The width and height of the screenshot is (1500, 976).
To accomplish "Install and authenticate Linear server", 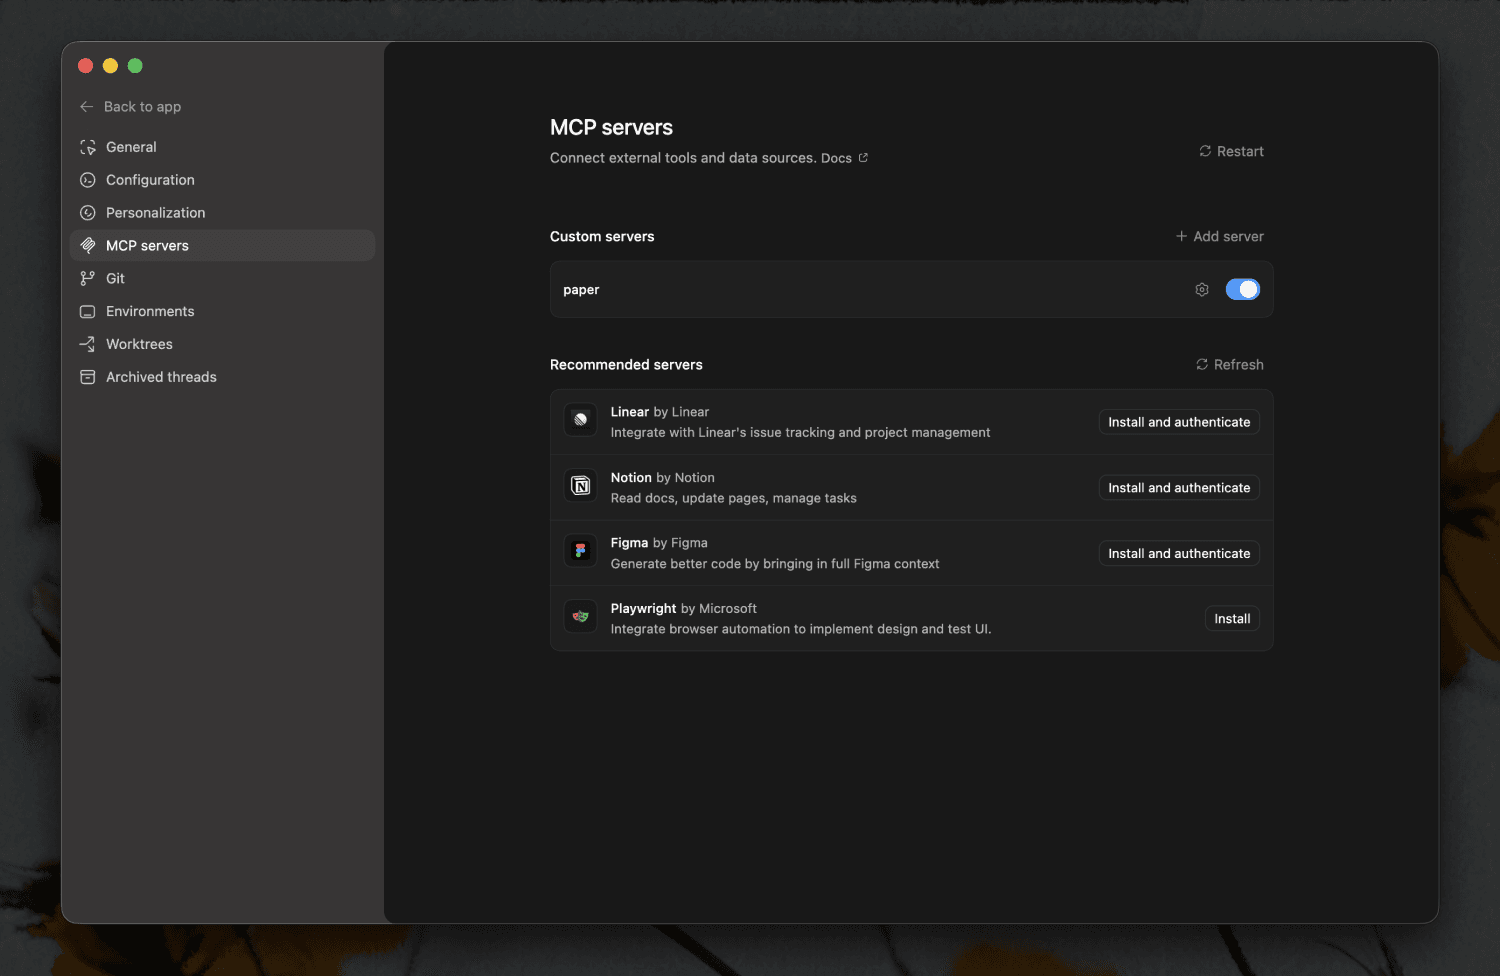I will click(1179, 422).
